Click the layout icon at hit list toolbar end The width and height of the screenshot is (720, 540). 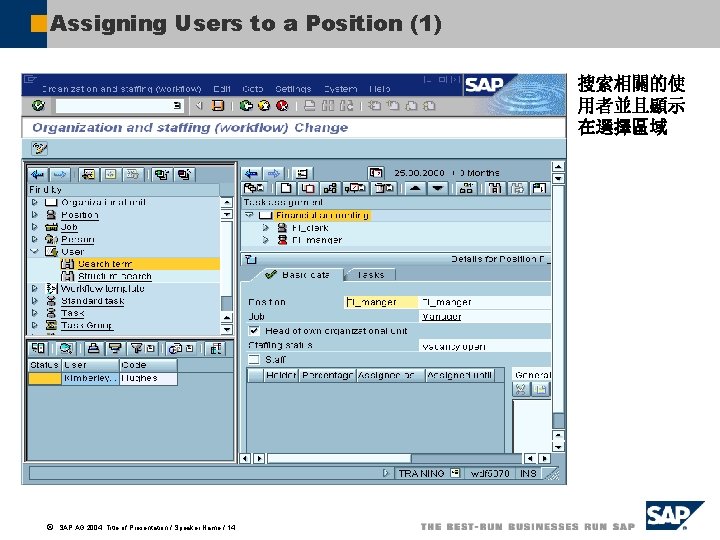[215, 349]
